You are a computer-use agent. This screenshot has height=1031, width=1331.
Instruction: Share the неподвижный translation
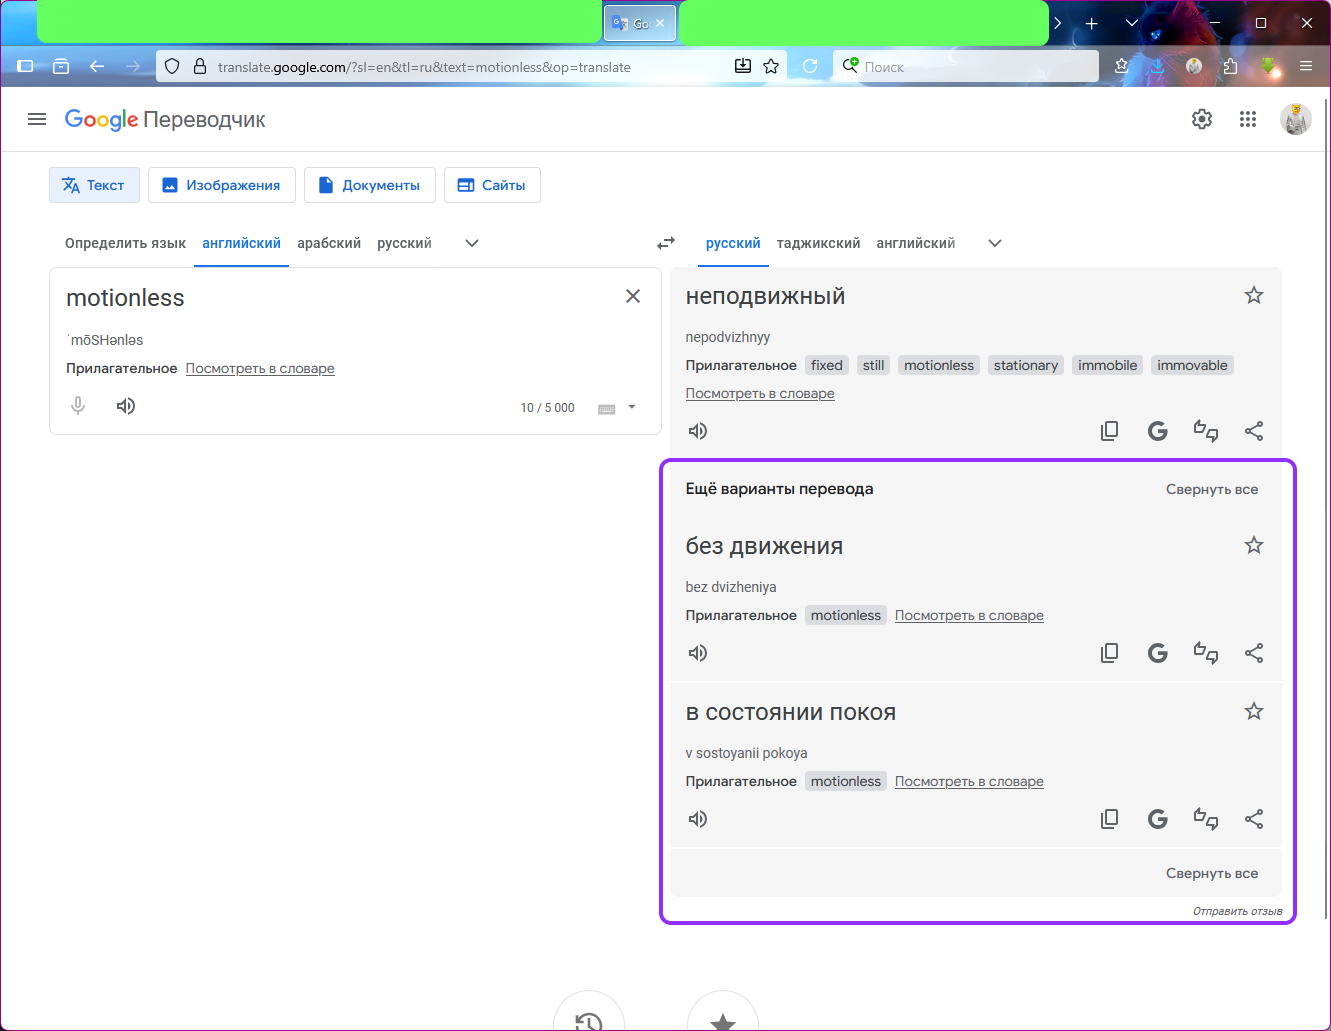pyautogui.click(x=1254, y=431)
